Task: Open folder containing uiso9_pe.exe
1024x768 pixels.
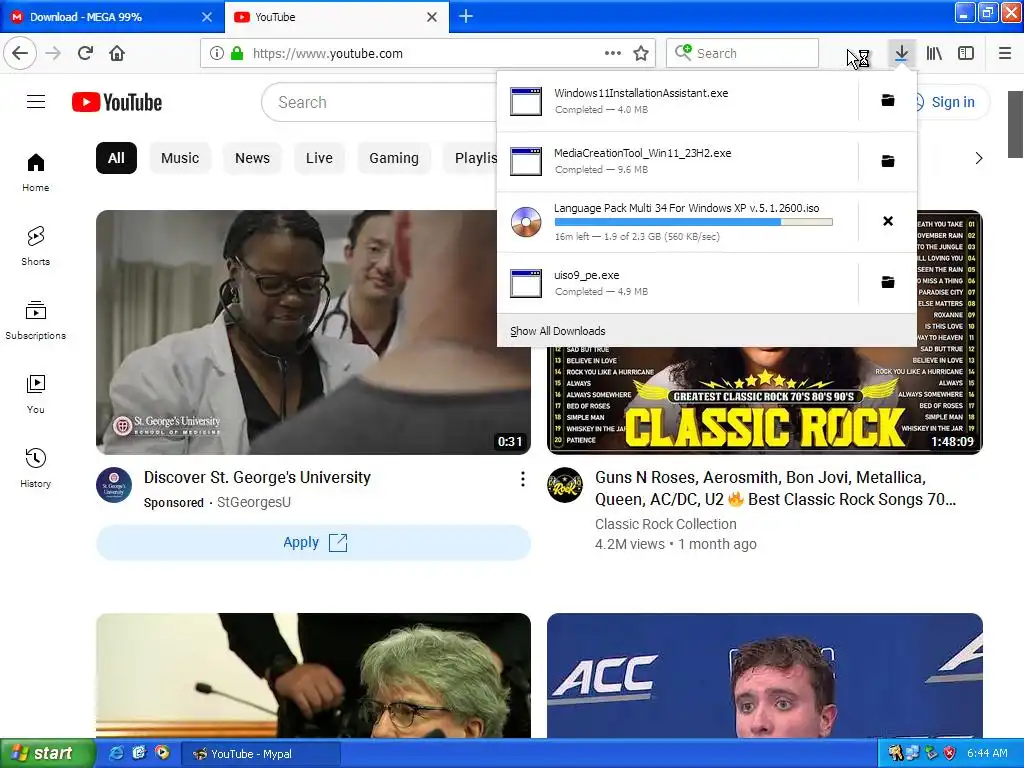Action: click(x=888, y=282)
